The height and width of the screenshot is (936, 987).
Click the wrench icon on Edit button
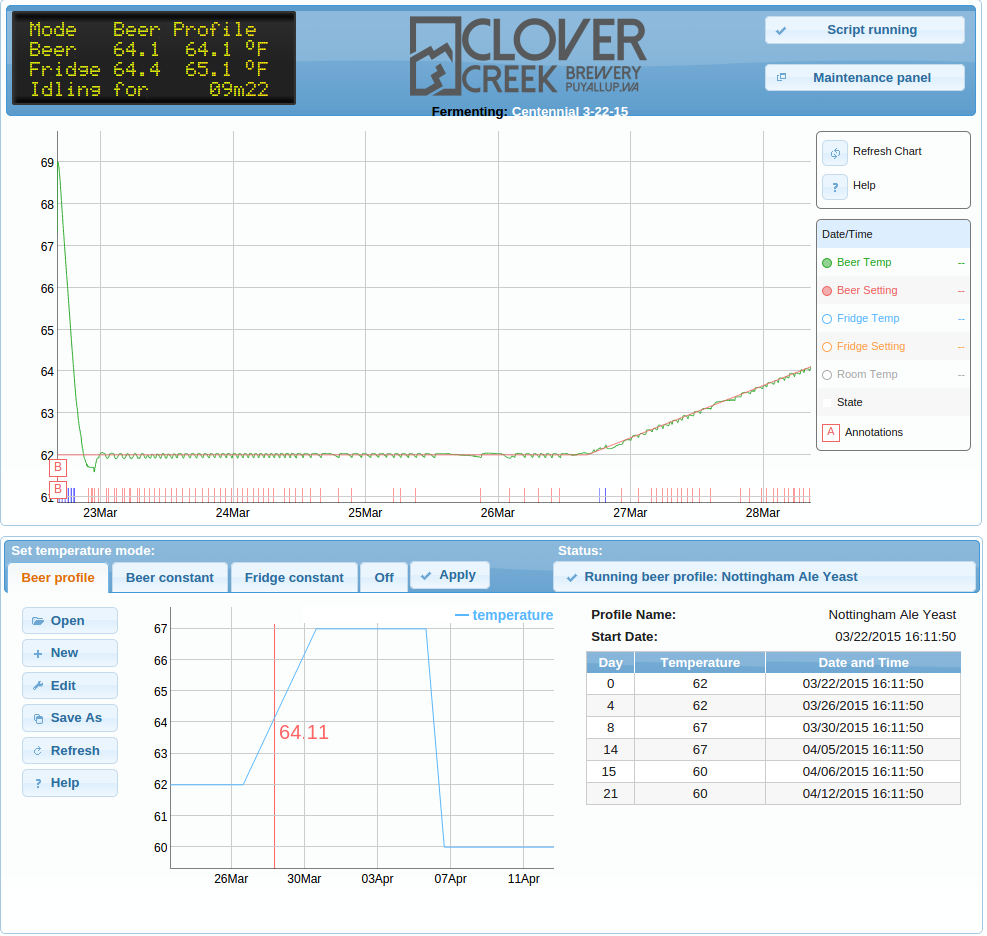[38, 685]
